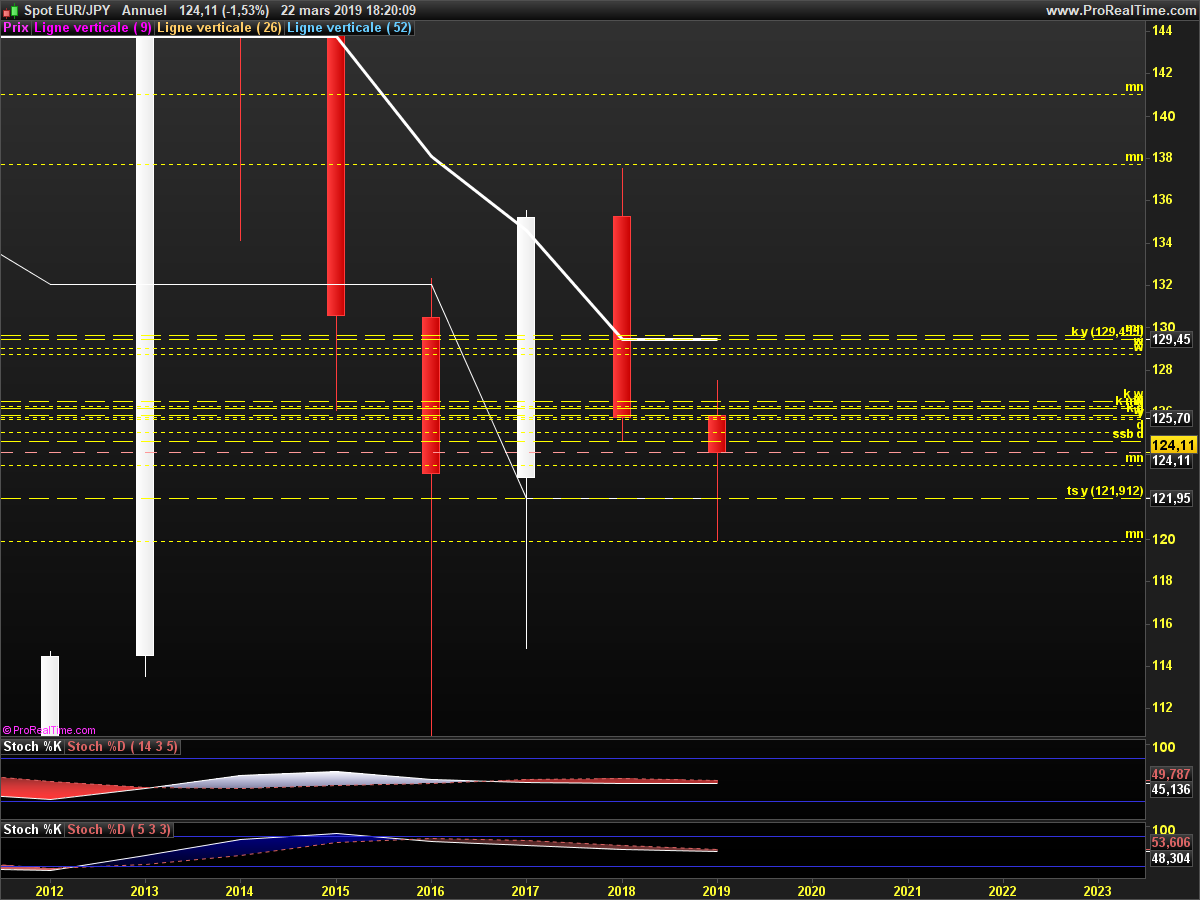Click the 121,95 price axis label
Screen dimensions: 1200x900
(x=1171, y=499)
